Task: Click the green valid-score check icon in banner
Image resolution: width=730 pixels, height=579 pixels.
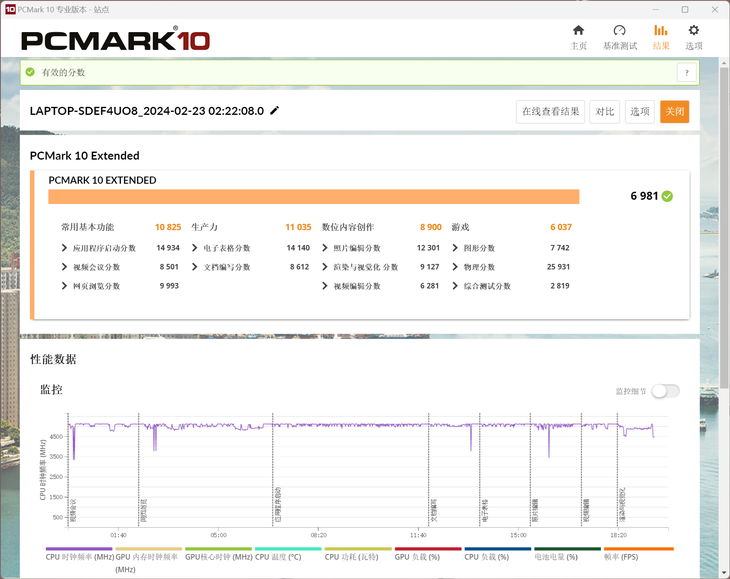Action: (x=30, y=72)
